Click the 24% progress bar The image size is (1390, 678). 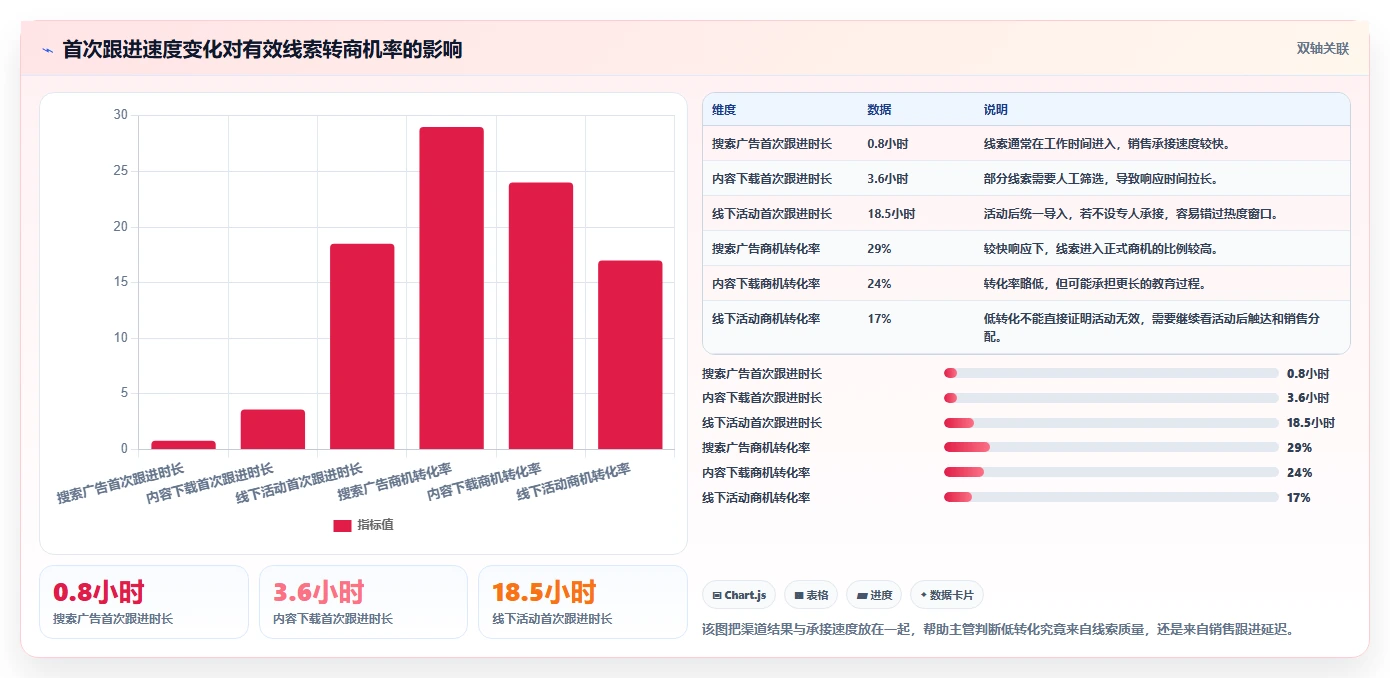point(1111,472)
